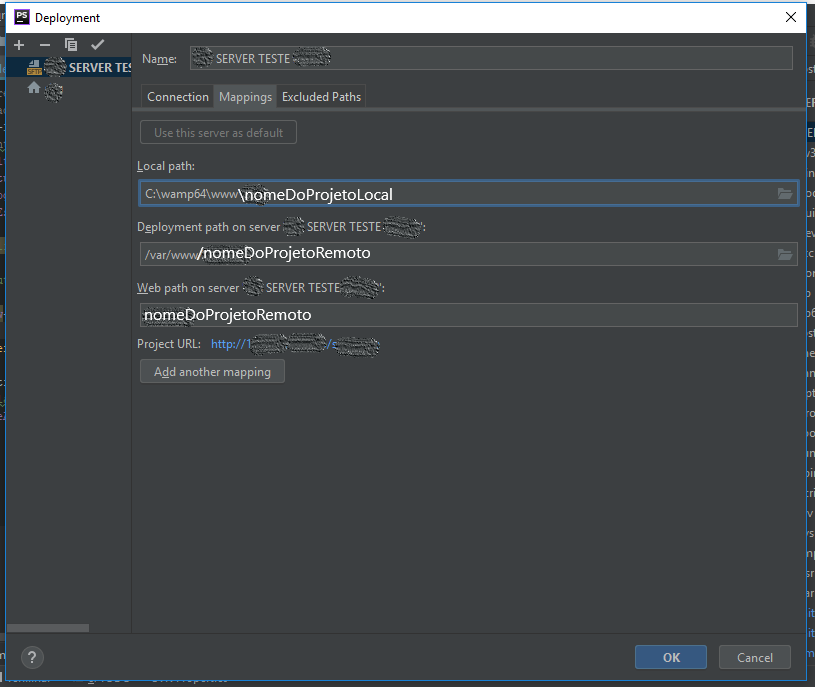Screen dimensions: 815x687
Task: Add a new deployment server
Action: click(18, 44)
